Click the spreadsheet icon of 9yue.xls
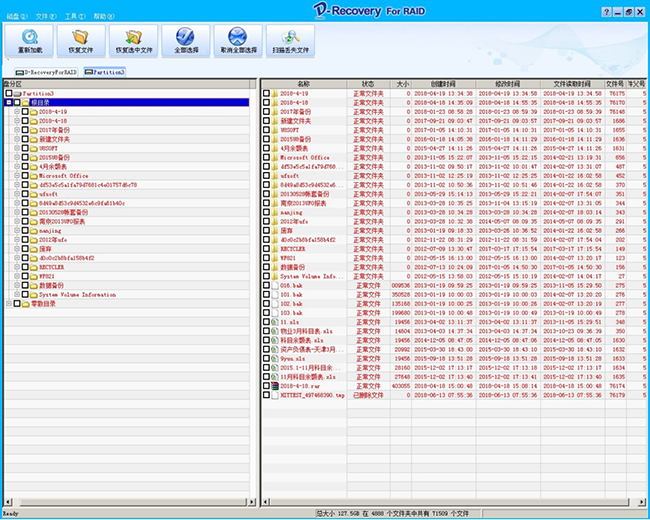 [274, 358]
